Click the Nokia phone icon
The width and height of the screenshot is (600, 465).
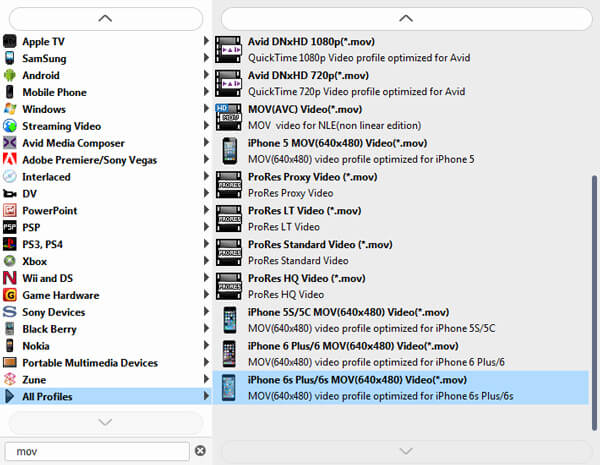10,346
